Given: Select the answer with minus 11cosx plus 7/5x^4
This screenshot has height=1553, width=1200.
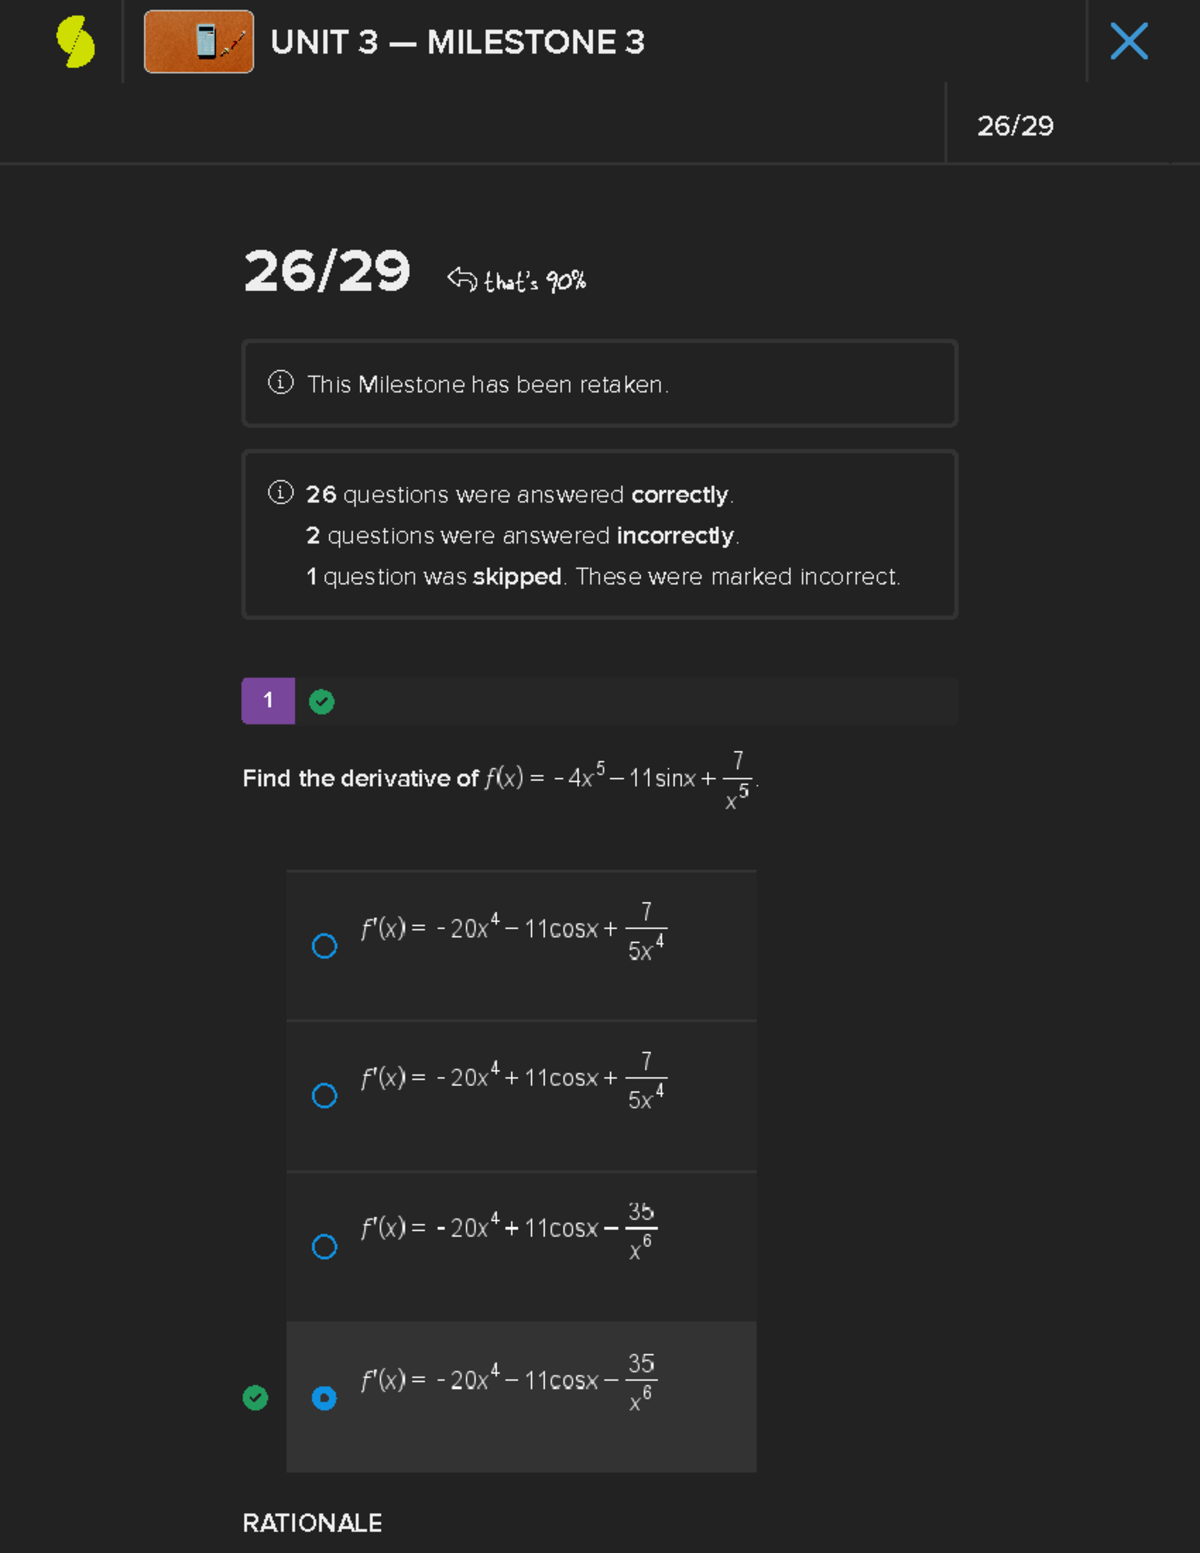Looking at the screenshot, I should tap(324, 944).
